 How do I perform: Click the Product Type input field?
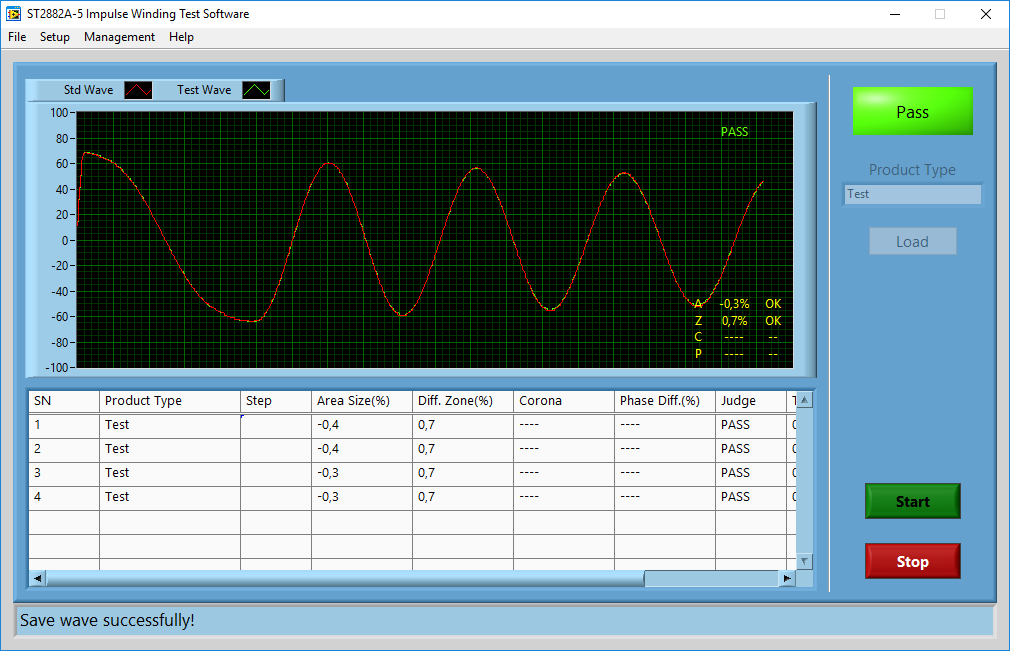click(912, 195)
